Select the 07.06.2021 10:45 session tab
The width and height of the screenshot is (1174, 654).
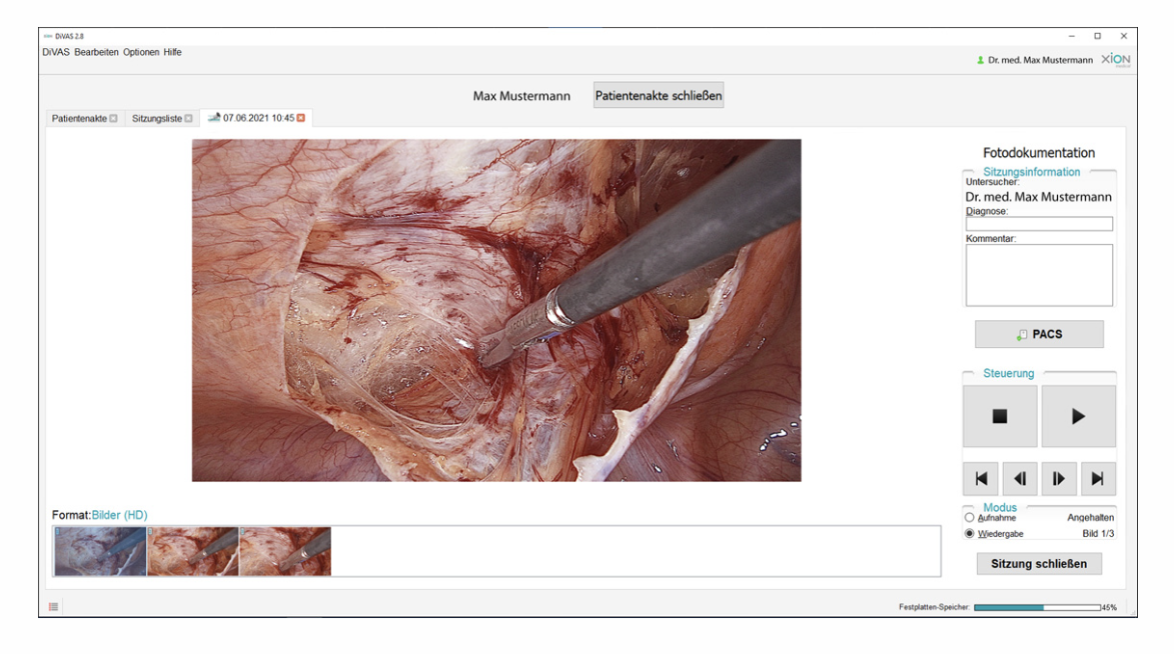coord(257,118)
